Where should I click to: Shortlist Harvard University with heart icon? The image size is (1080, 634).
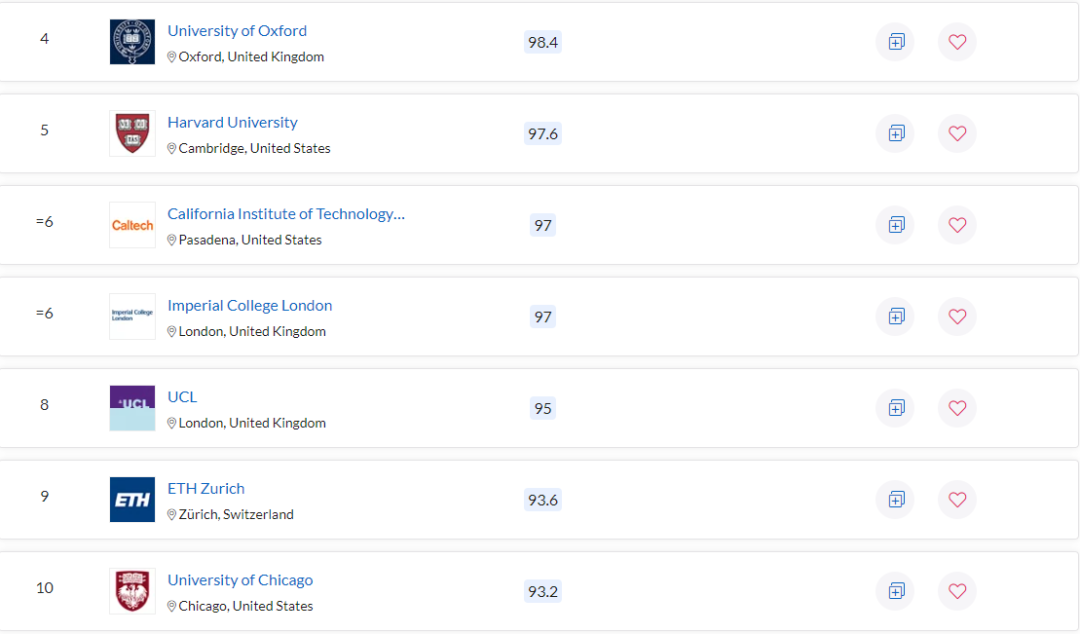pyautogui.click(x=957, y=133)
